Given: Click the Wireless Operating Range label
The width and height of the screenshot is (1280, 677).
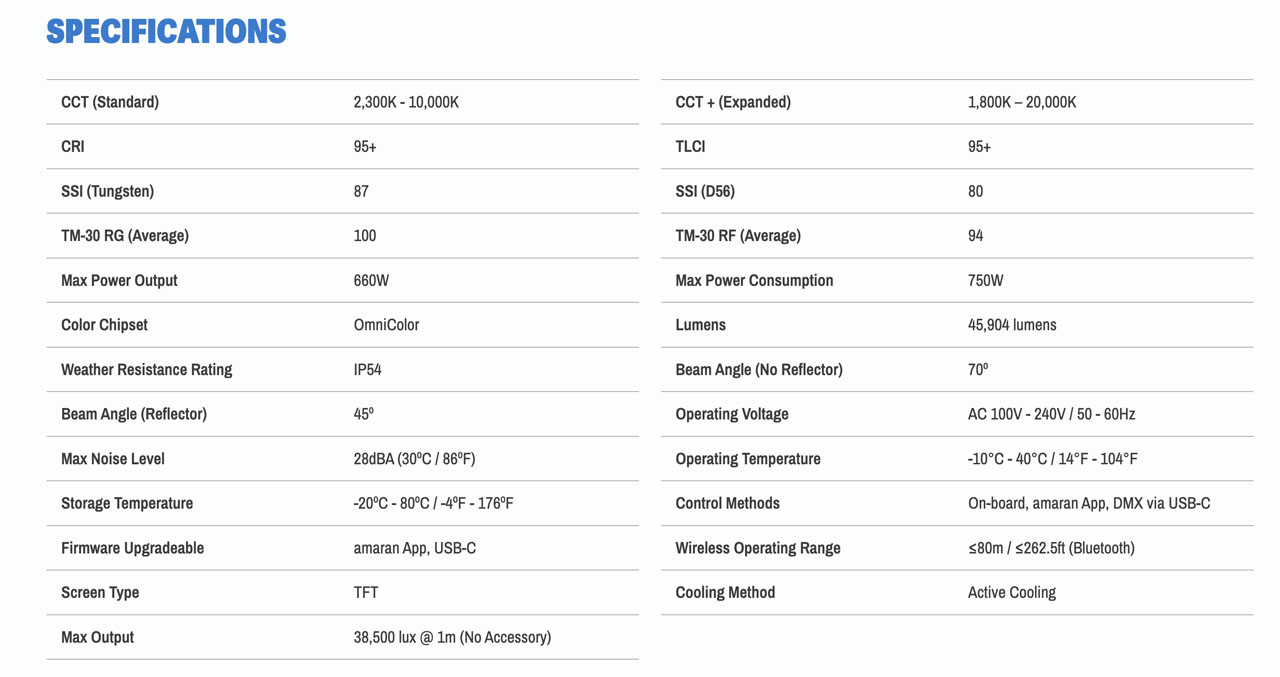Looking at the screenshot, I should click(x=758, y=548).
